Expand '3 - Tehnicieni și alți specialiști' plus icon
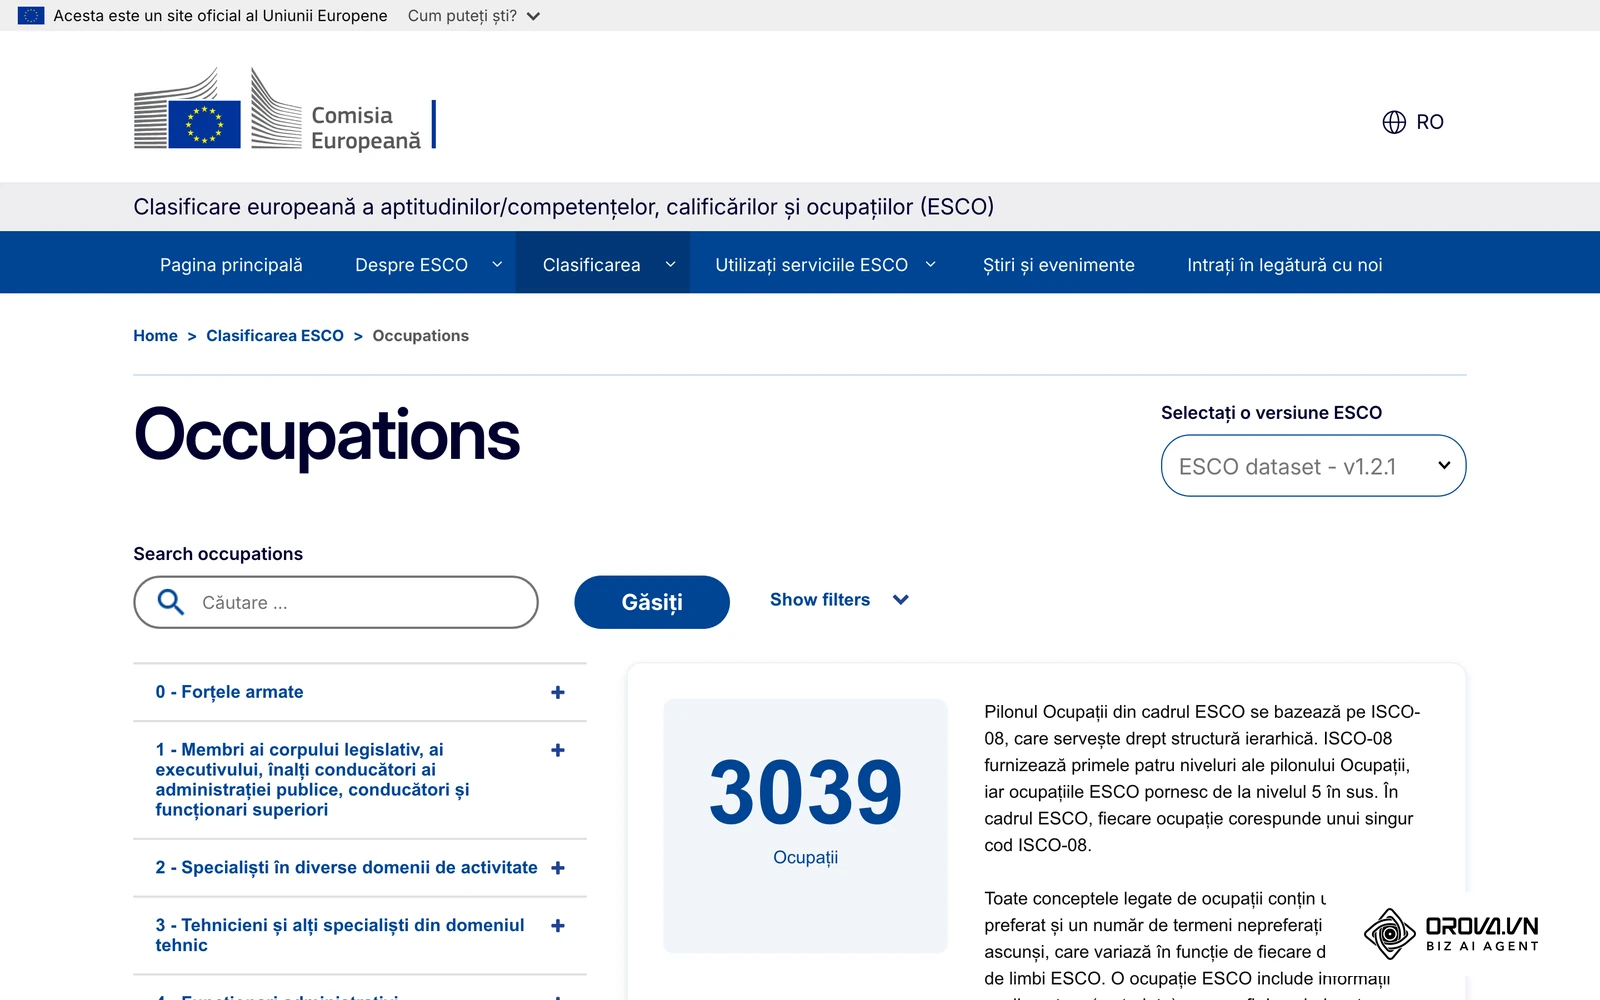The width and height of the screenshot is (1600, 1000). coord(558,926)
